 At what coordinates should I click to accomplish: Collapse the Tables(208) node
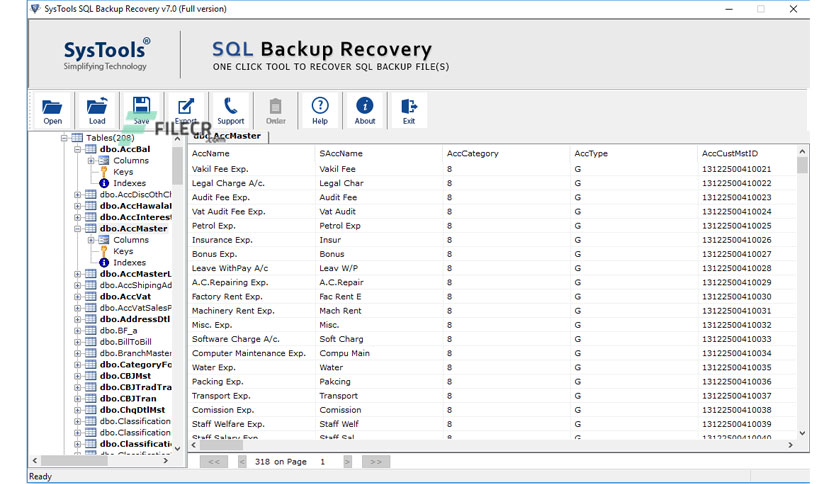point(64,138)
